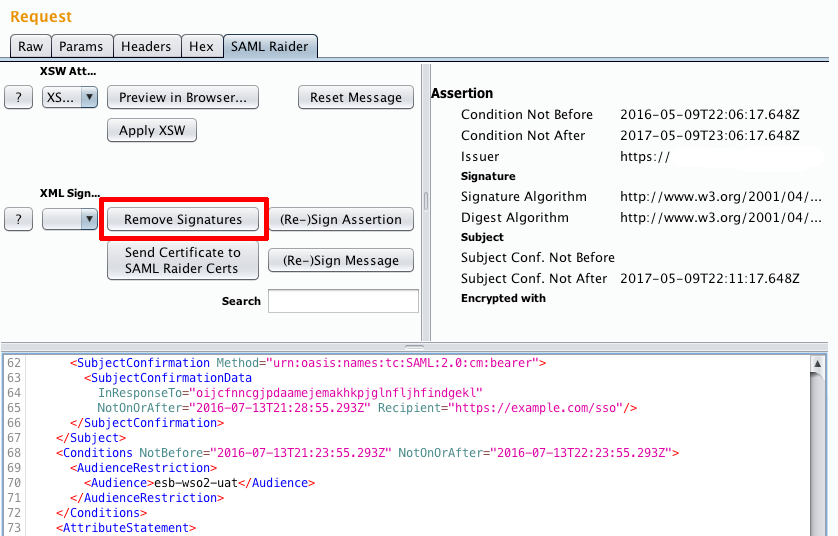The image size is (838, 536).
Task: Click Audience value esb-wso2-uat
Action: (196, 483)
